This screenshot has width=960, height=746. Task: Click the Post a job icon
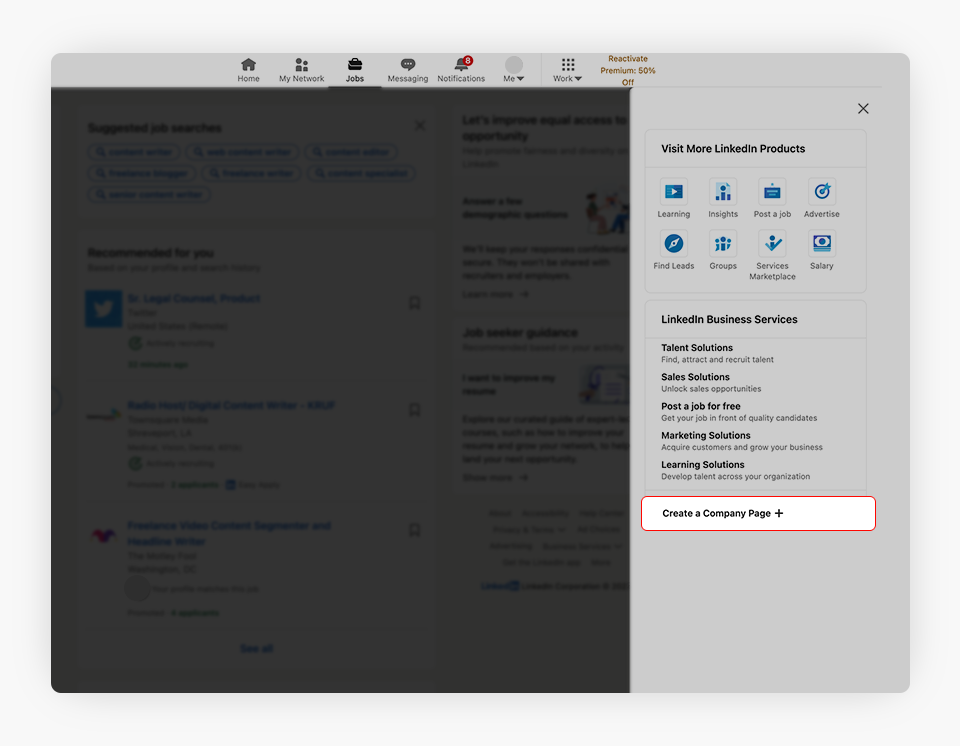772,192
